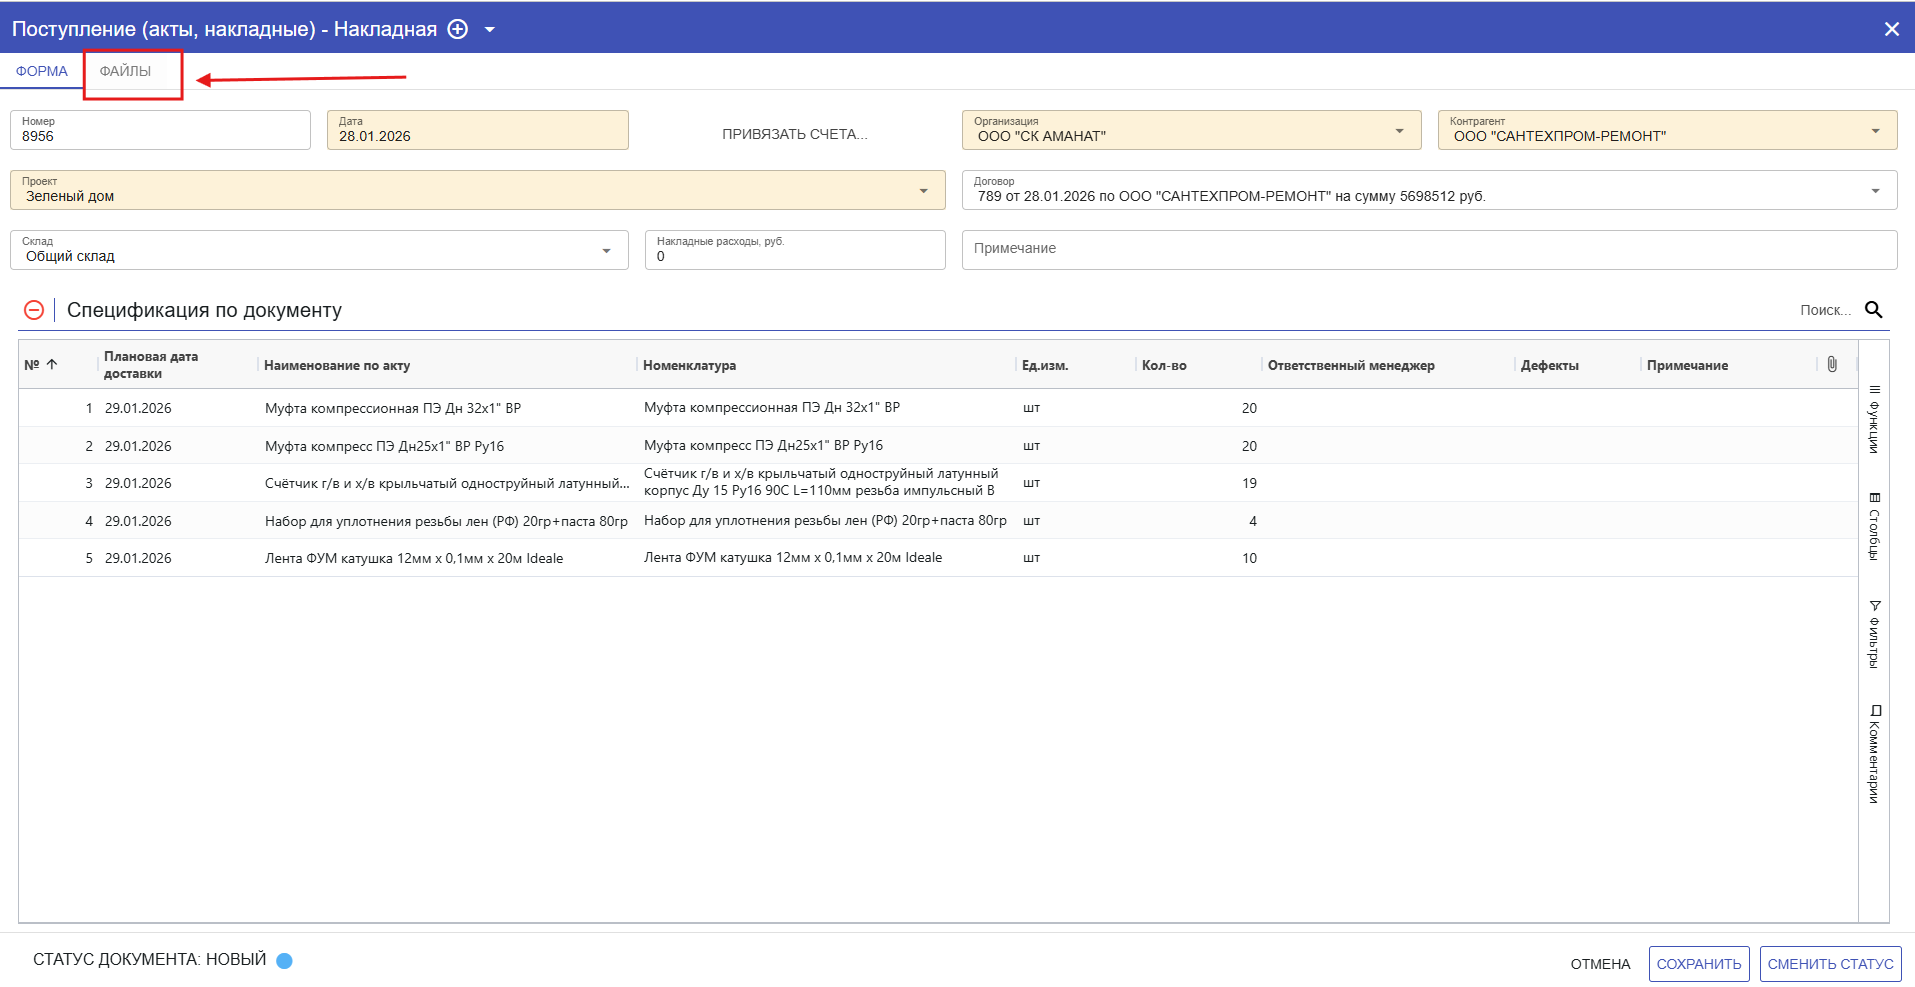Open the Columns side panel
The width and height of the screenshot is (1915, 987).
point(1874,526)
